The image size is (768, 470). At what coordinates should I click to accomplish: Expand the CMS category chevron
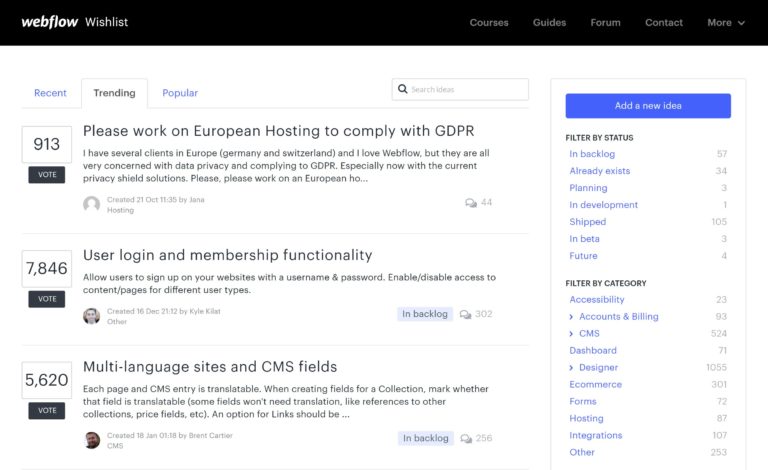[571, 334]
